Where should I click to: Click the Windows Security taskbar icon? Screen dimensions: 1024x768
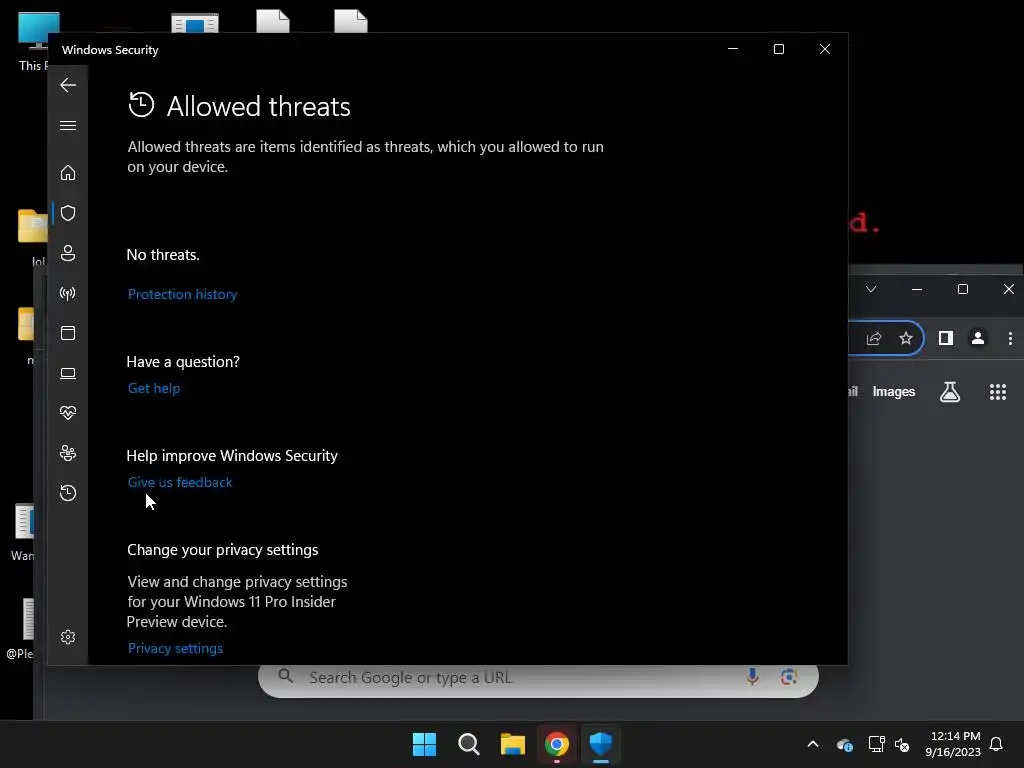(x=600, y=744)
